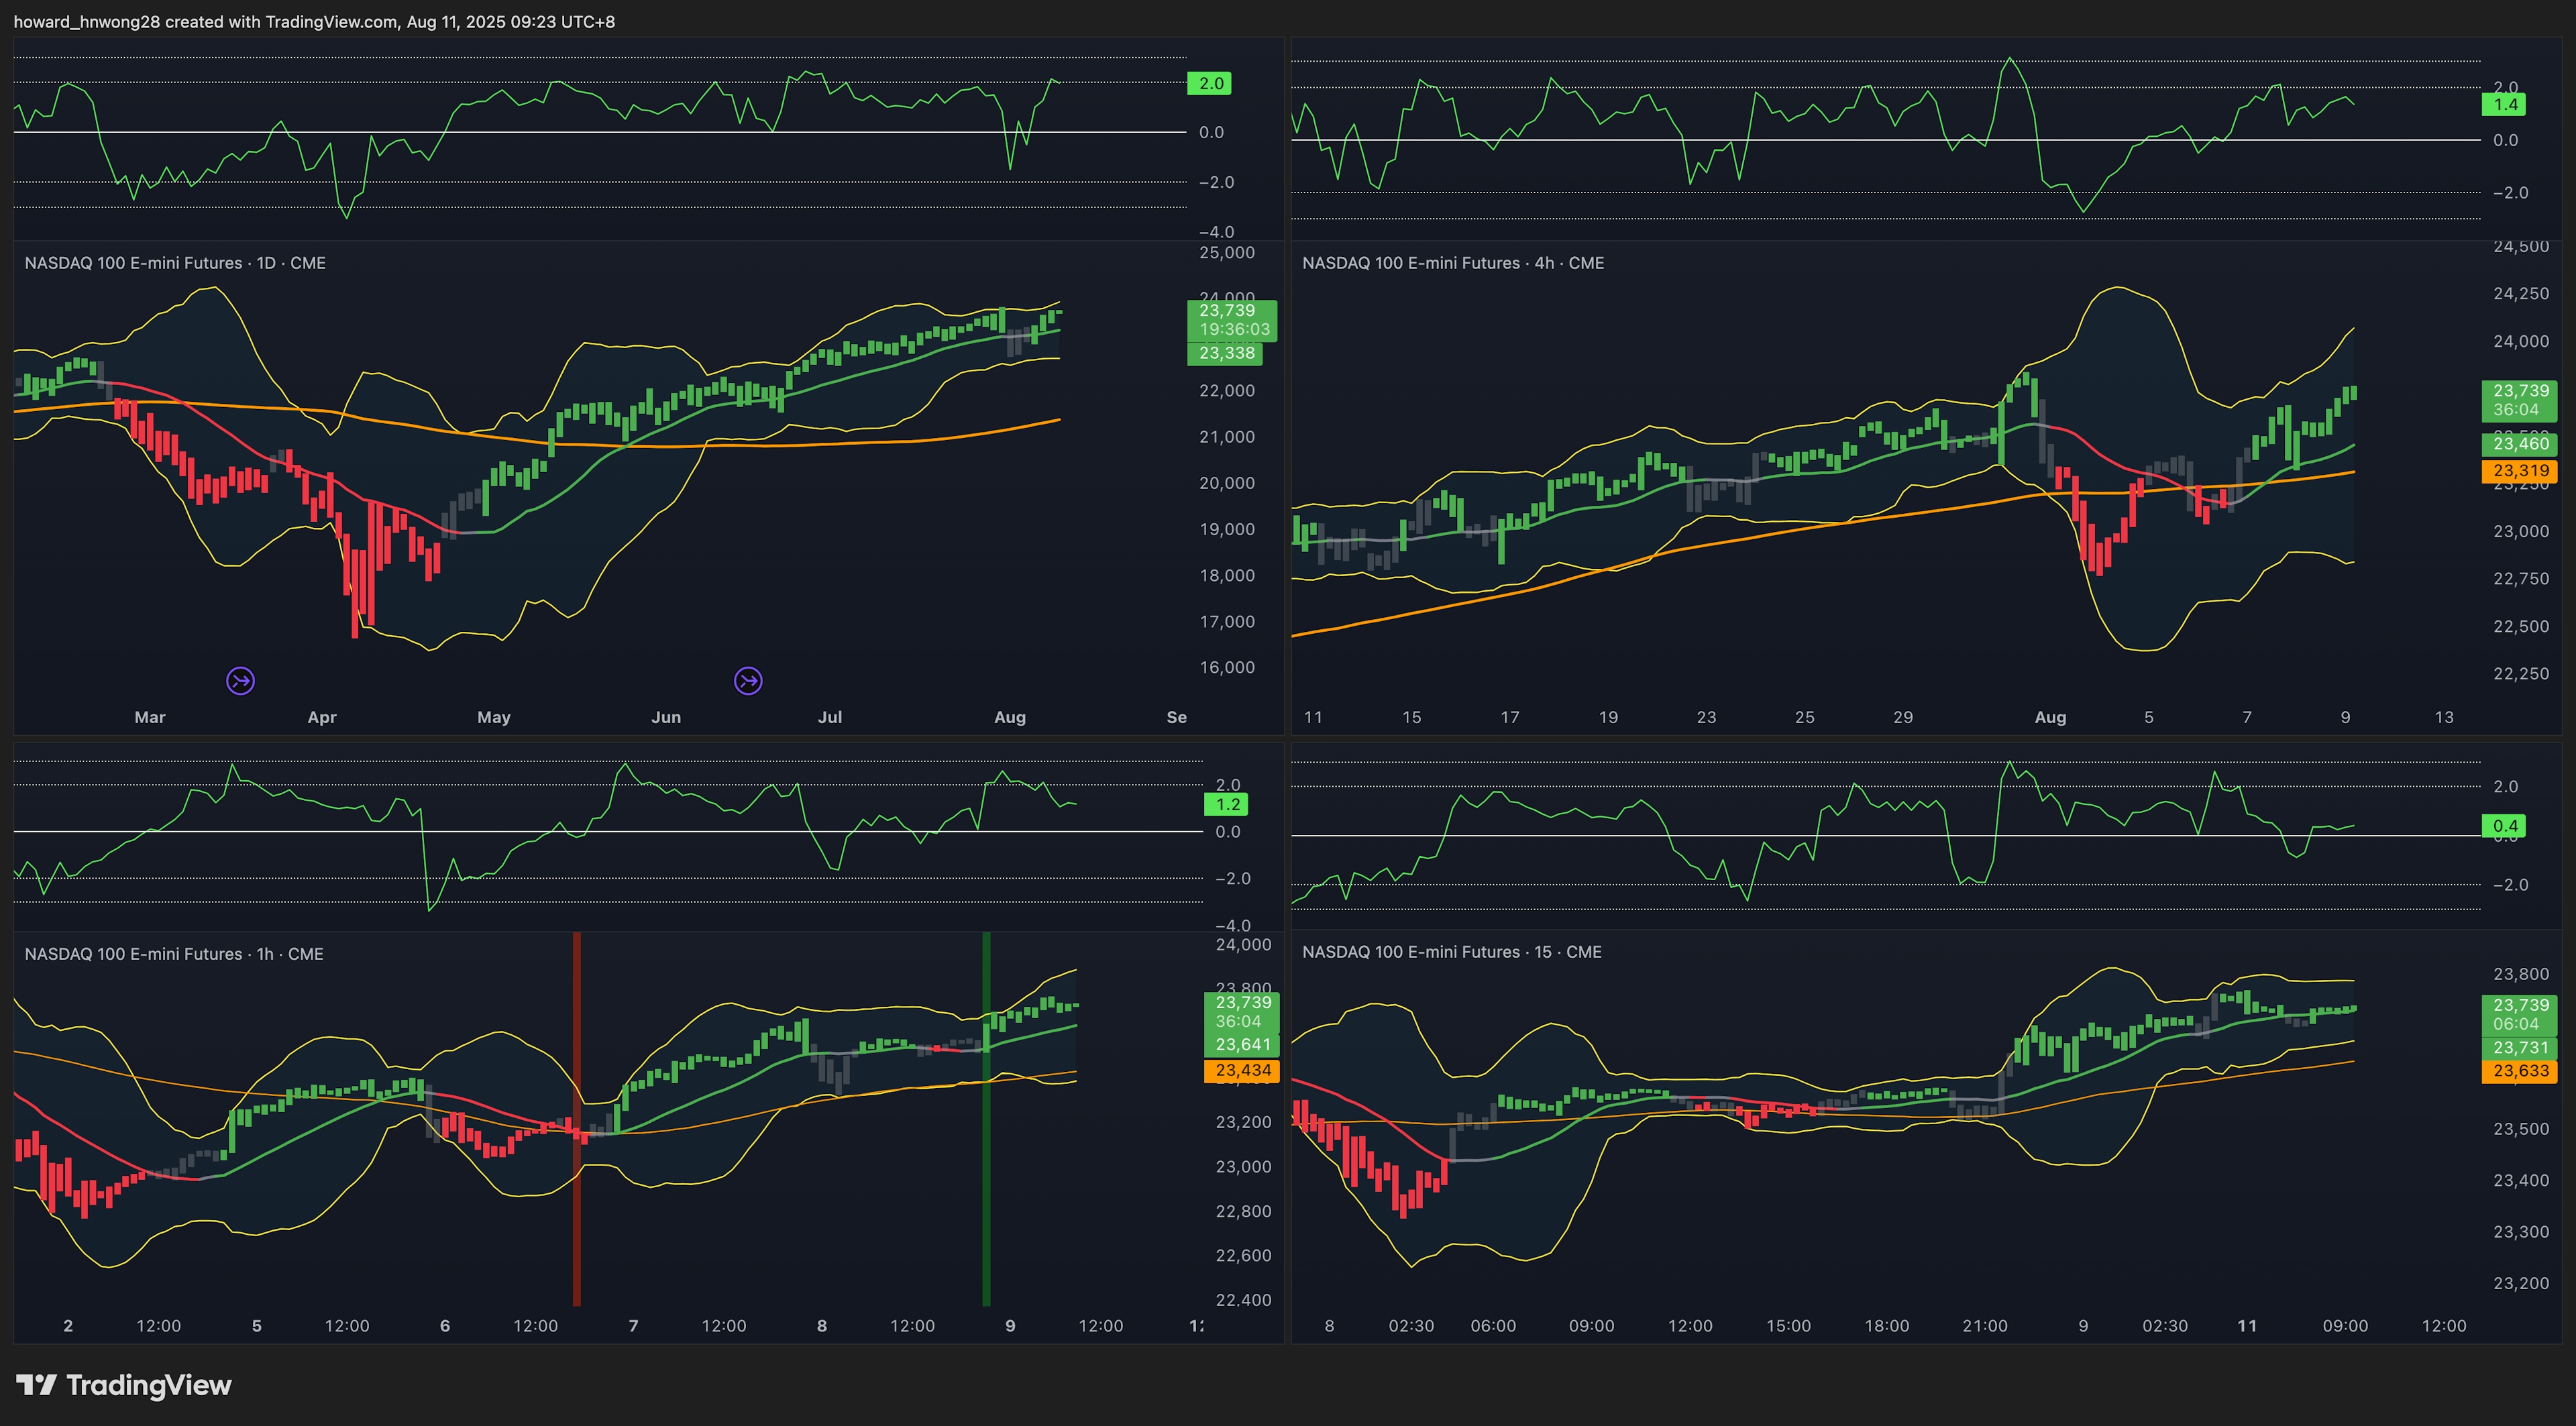Screen dimensions: 2576x1426
Task: Click the howard_hnwong28 TradingView.com header text
Action: (314, 22)
